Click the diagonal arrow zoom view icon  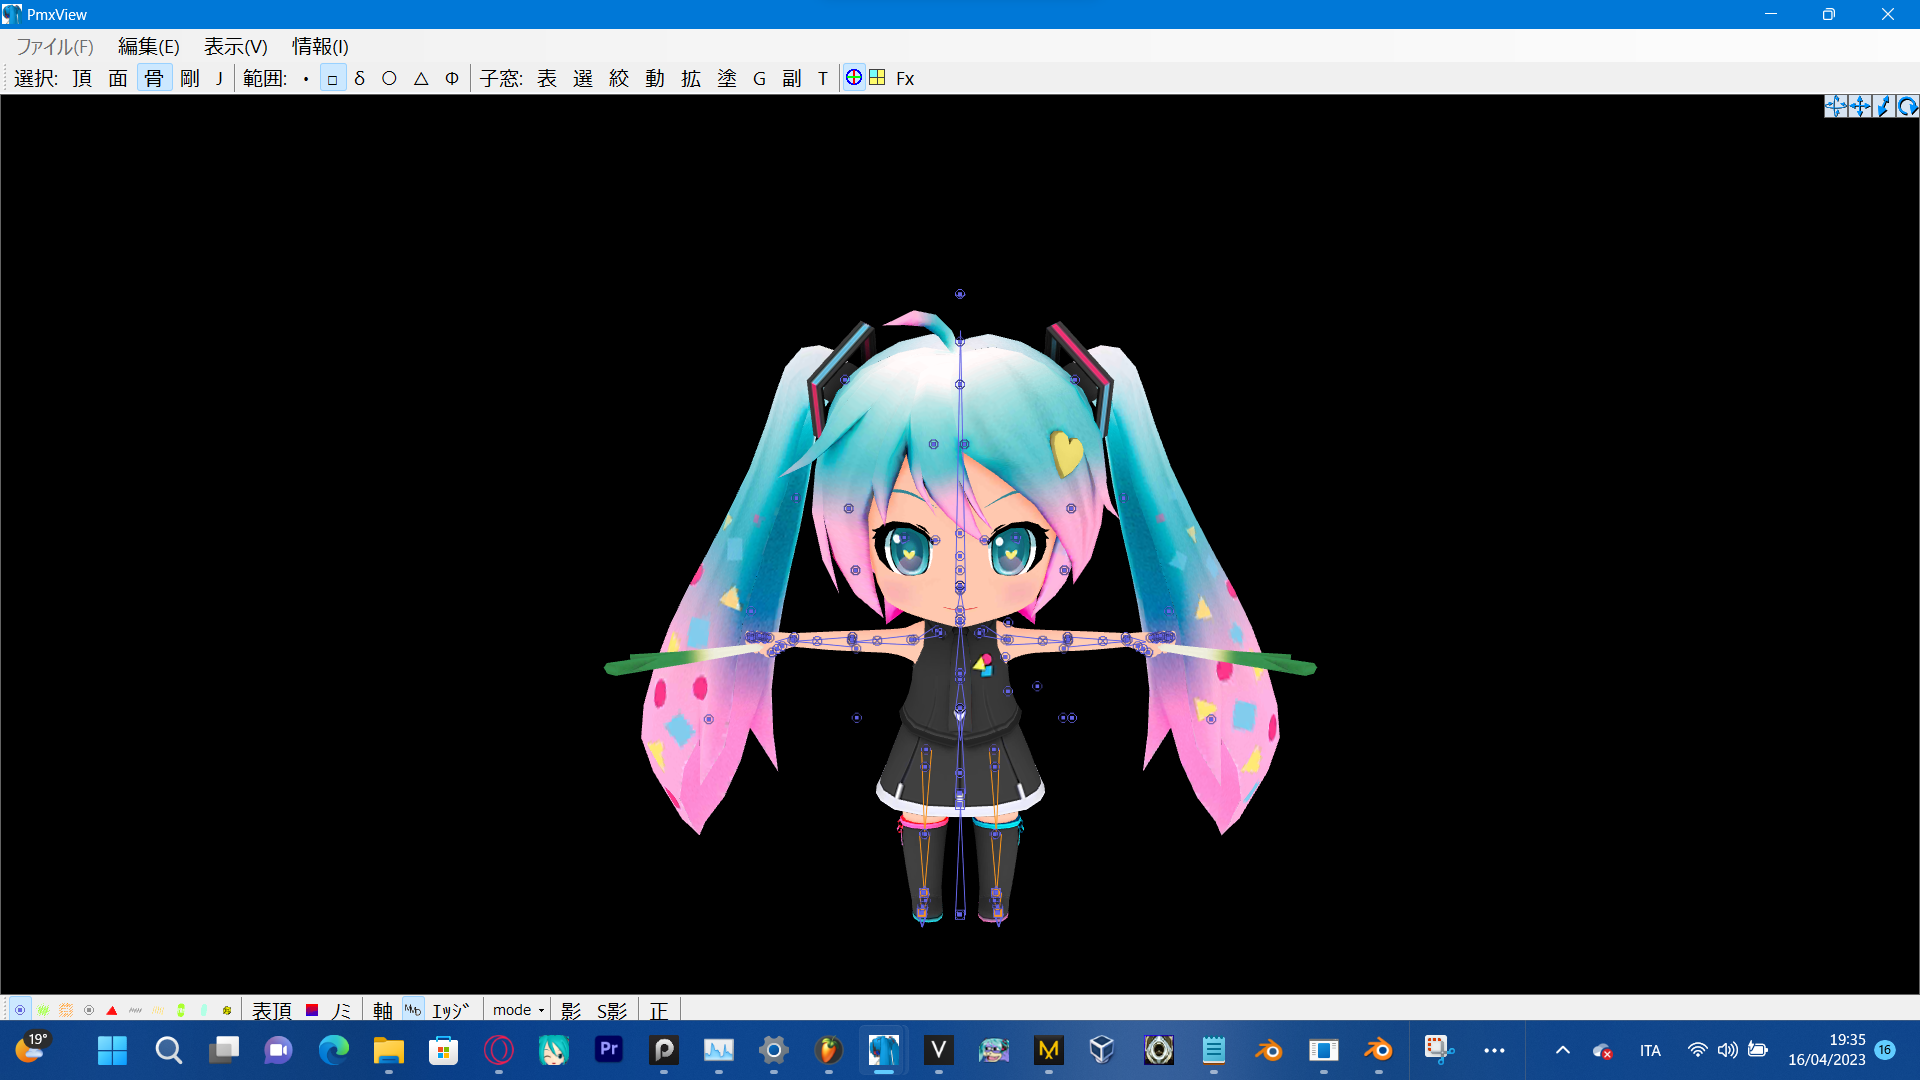click(x=1883, y=107)
